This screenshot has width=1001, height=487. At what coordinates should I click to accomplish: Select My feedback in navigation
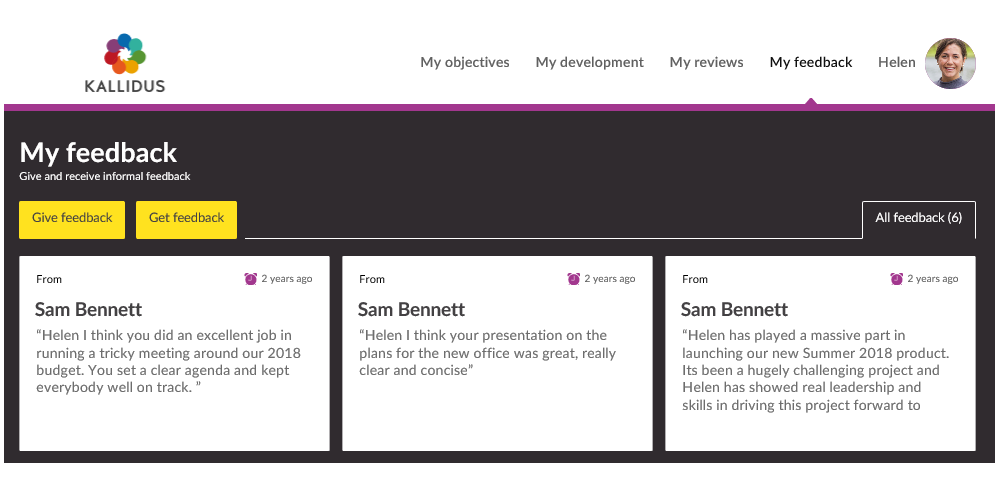click(x=811, y=62)
